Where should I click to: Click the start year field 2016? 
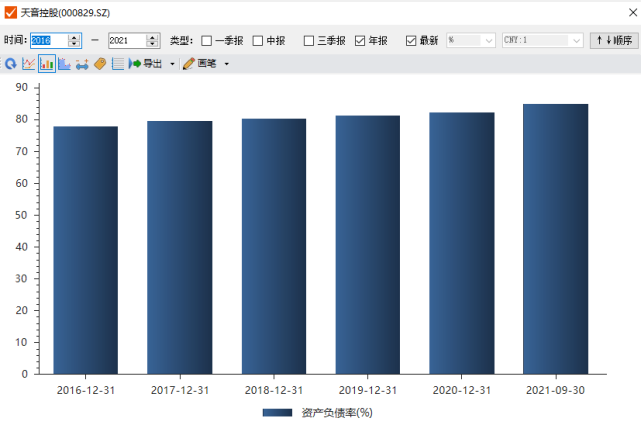[48, 40]
